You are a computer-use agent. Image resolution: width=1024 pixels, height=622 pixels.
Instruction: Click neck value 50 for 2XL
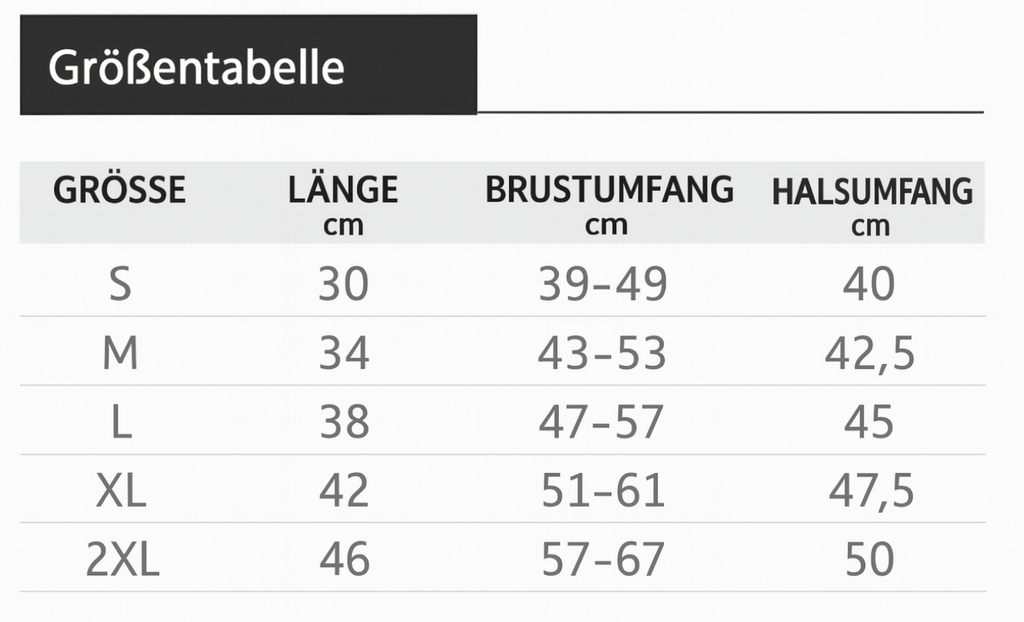[869, 560]
